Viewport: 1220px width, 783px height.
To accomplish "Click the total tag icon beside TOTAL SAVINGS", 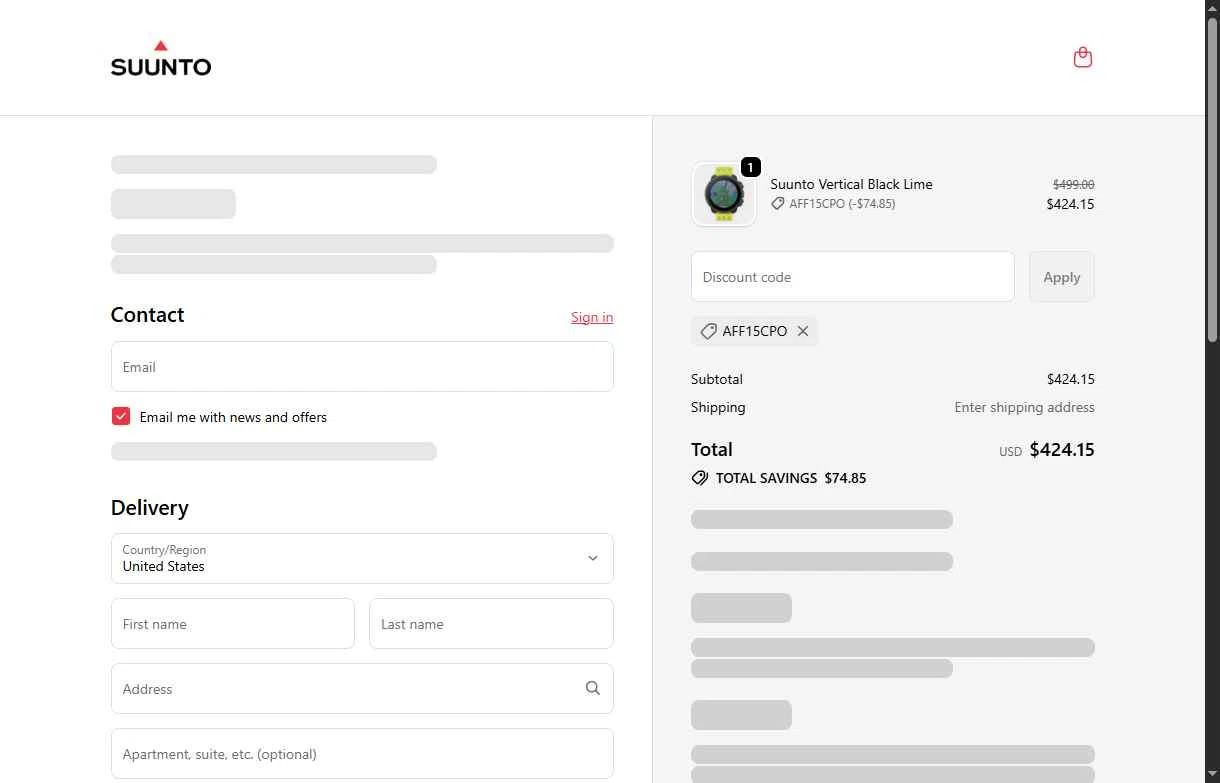I will [700, 478].
